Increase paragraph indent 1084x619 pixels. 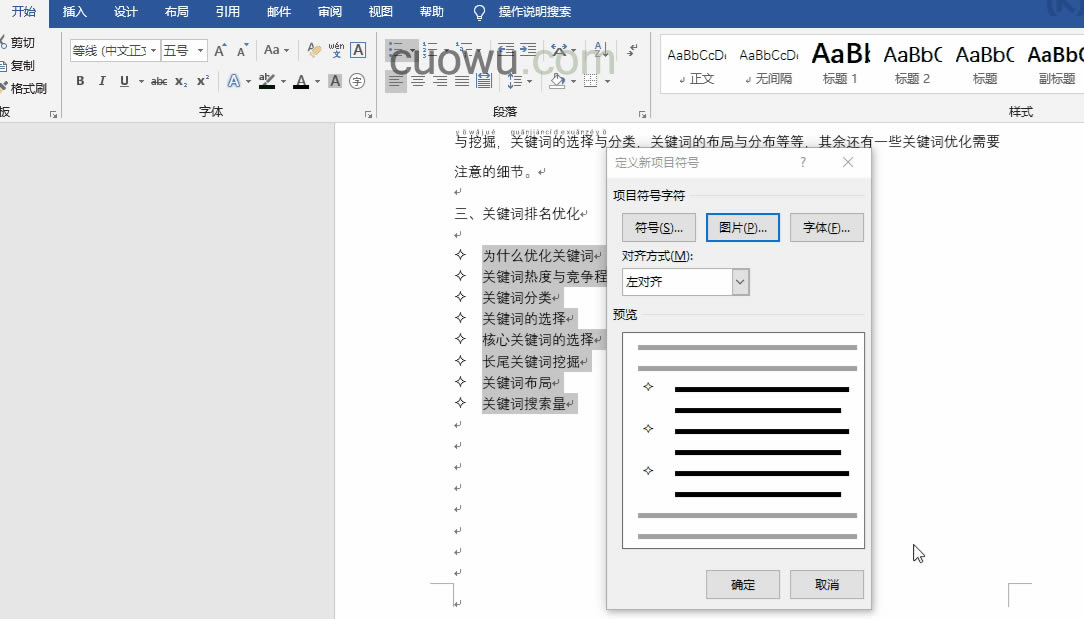click(x=528, y=49)
